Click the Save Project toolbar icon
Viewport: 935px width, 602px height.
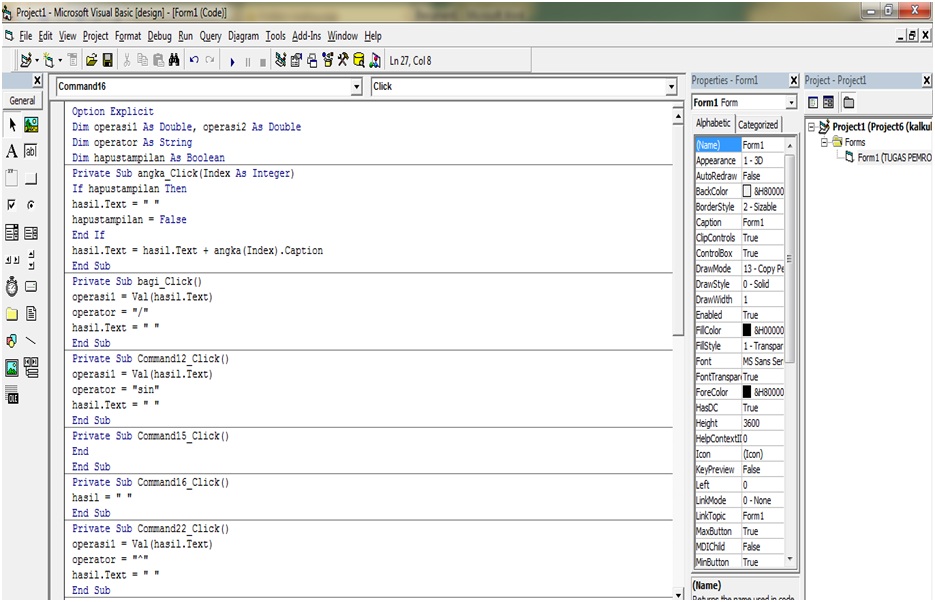click(108, 61)
